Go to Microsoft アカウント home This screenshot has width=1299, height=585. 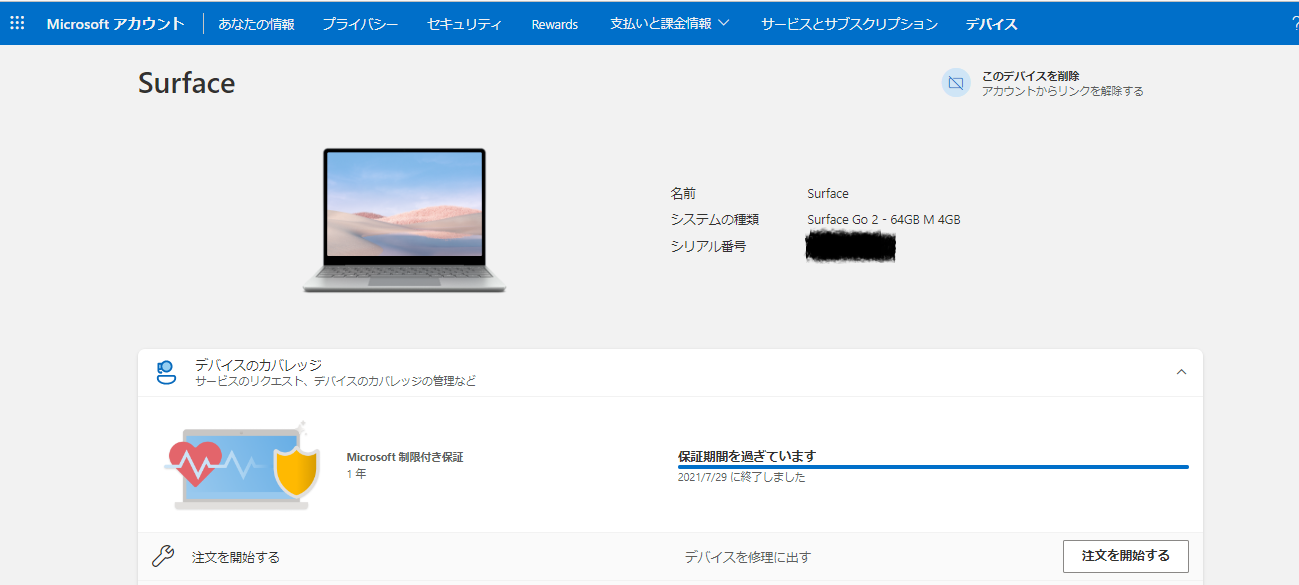tap(115, 23)
